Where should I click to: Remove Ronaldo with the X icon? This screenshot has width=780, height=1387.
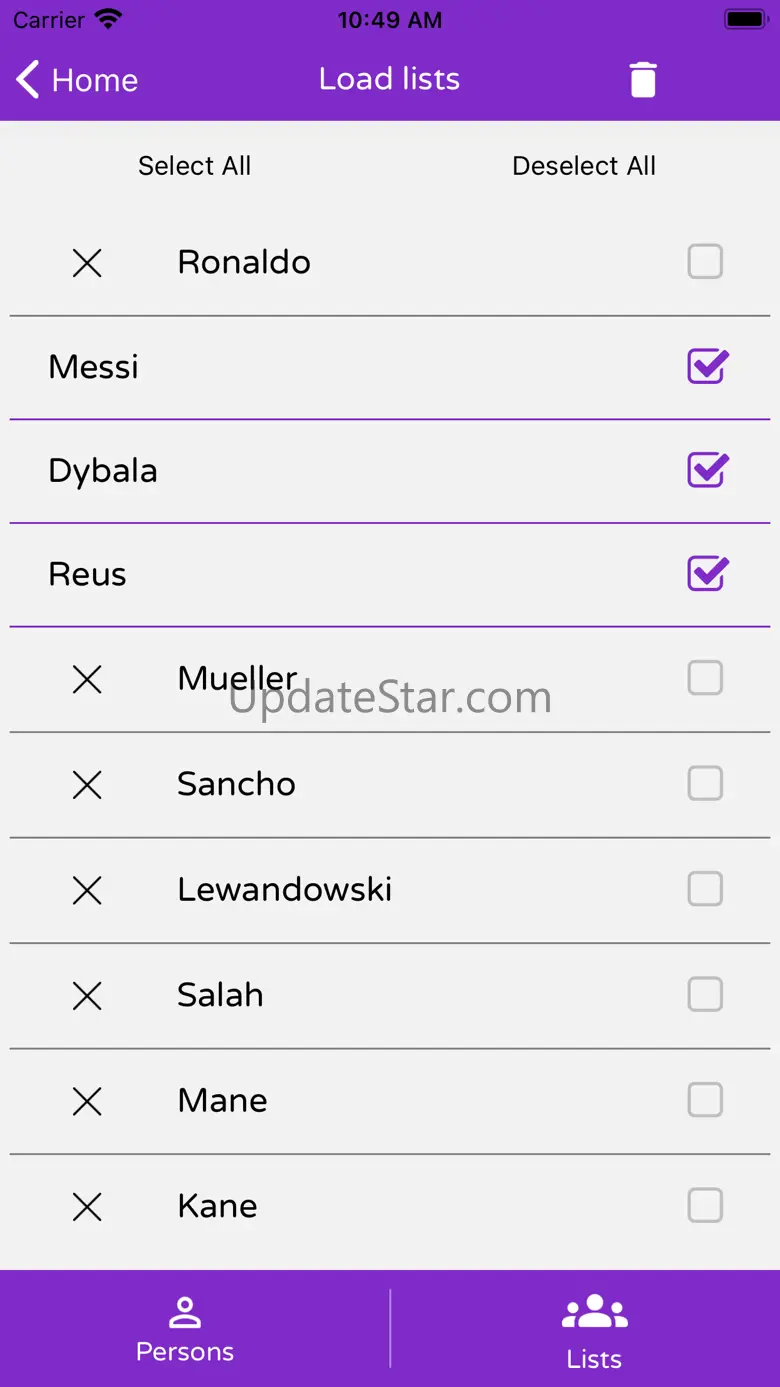[88, 263]
